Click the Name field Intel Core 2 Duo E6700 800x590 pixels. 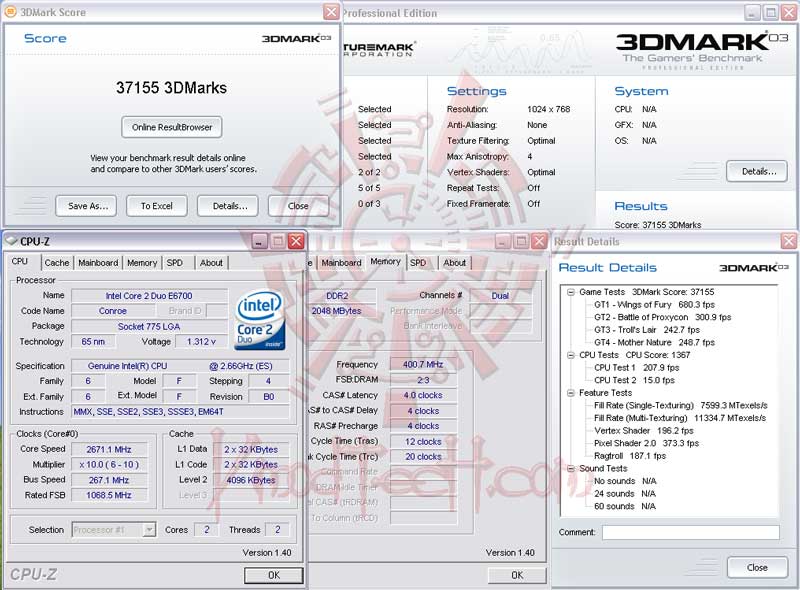click(x=149, y=296)
